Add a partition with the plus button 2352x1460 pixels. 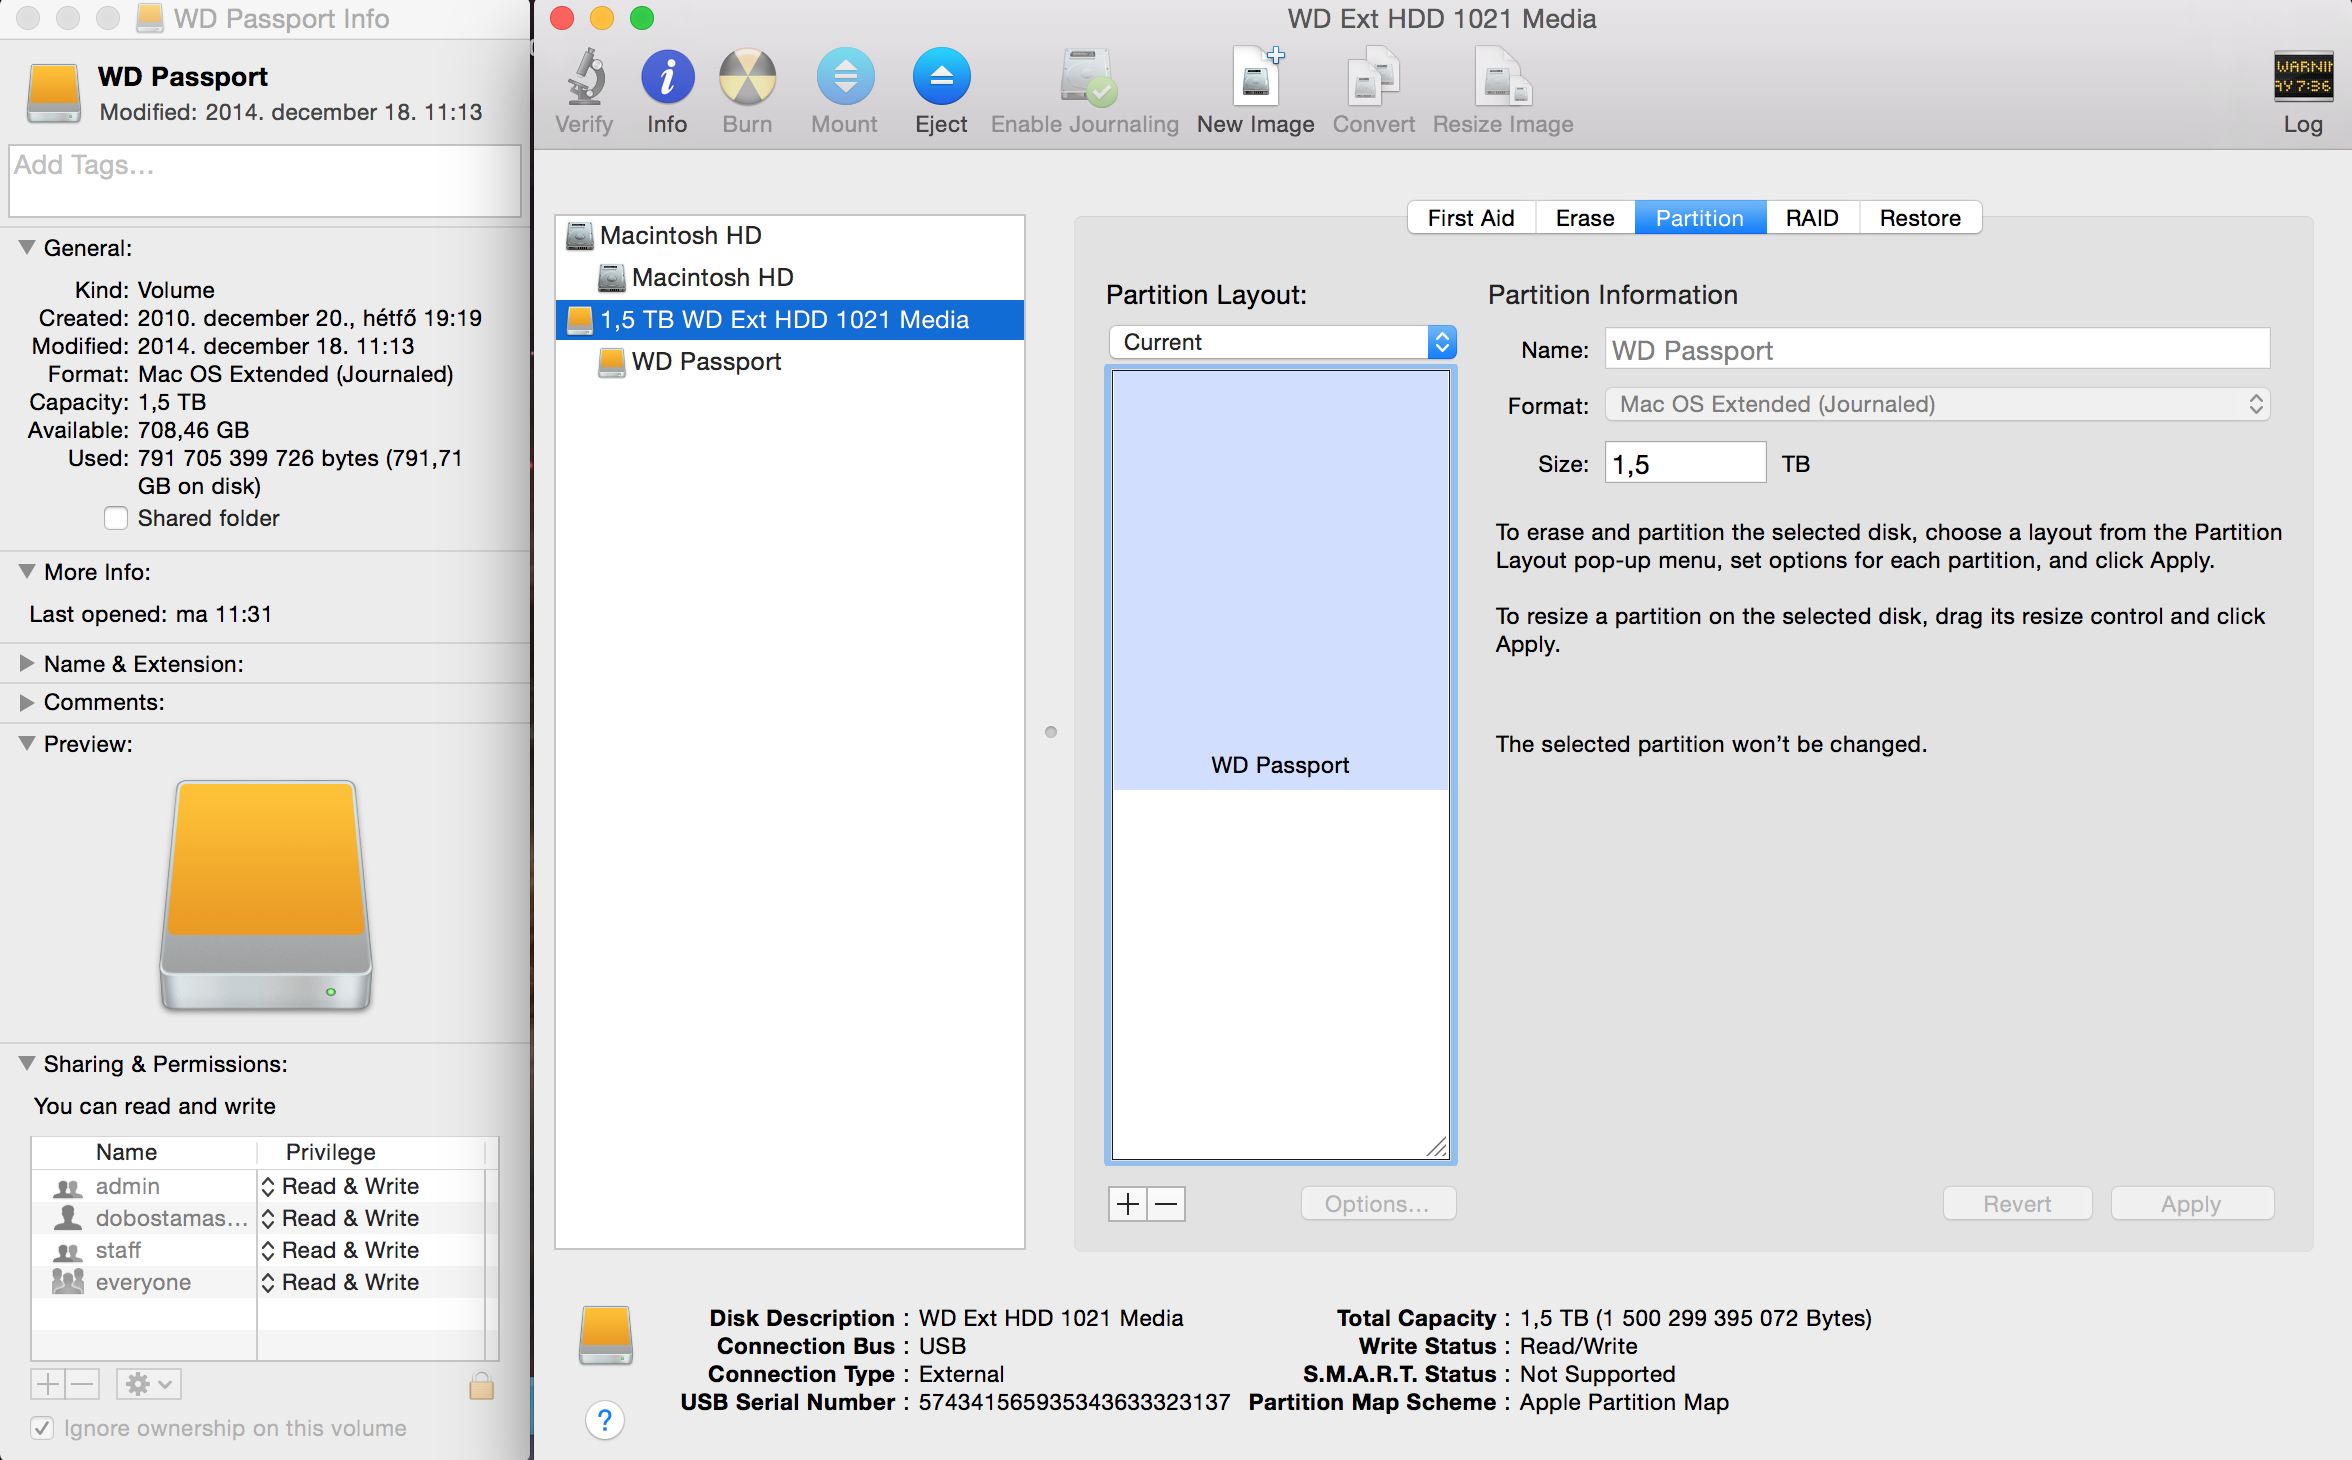(1128, 1204)
